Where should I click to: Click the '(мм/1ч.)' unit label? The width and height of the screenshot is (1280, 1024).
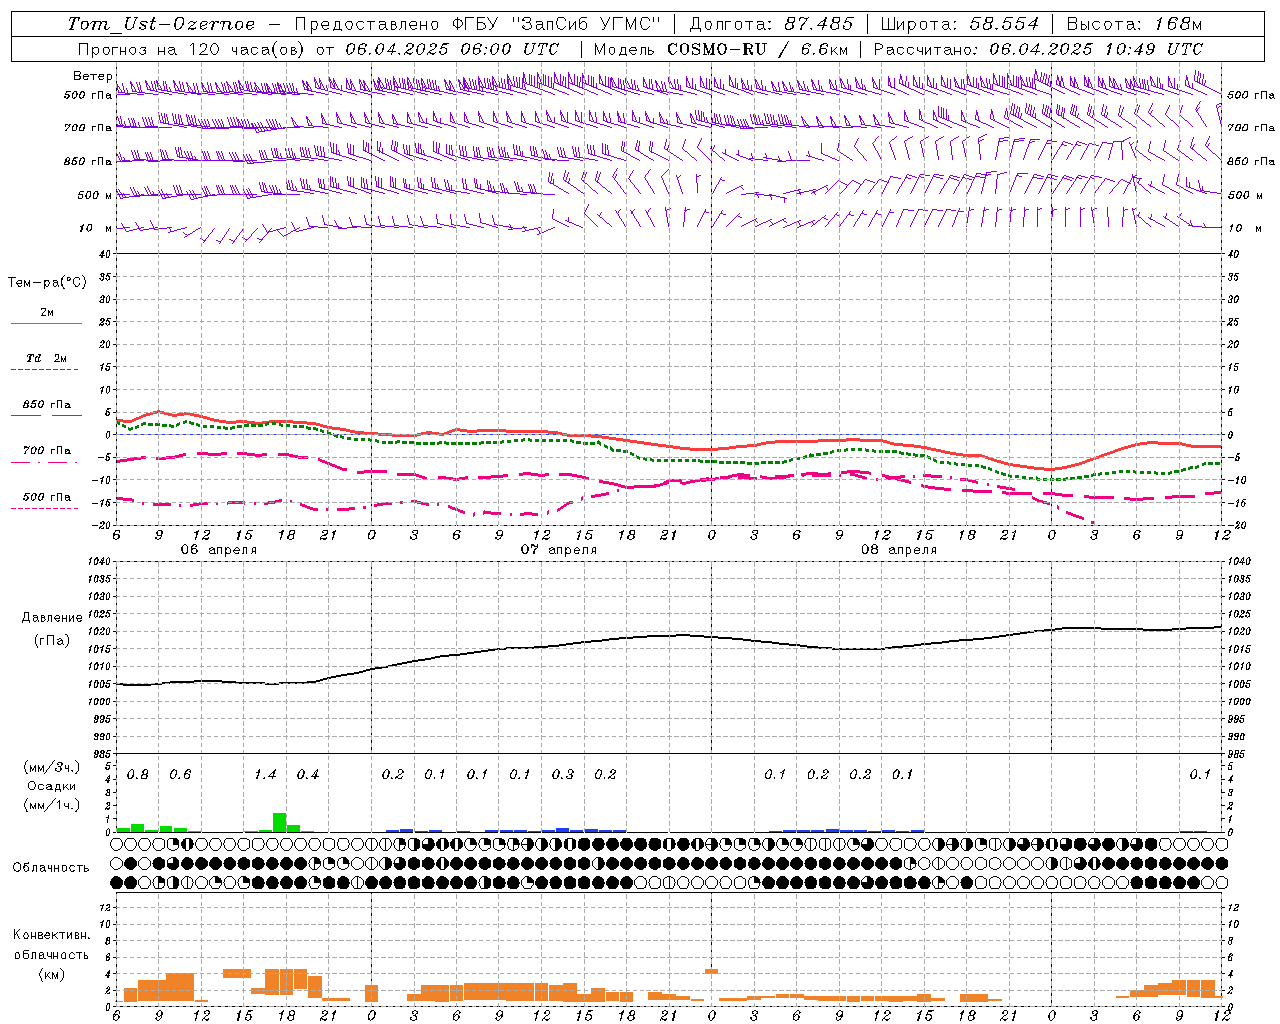(52, 805)
